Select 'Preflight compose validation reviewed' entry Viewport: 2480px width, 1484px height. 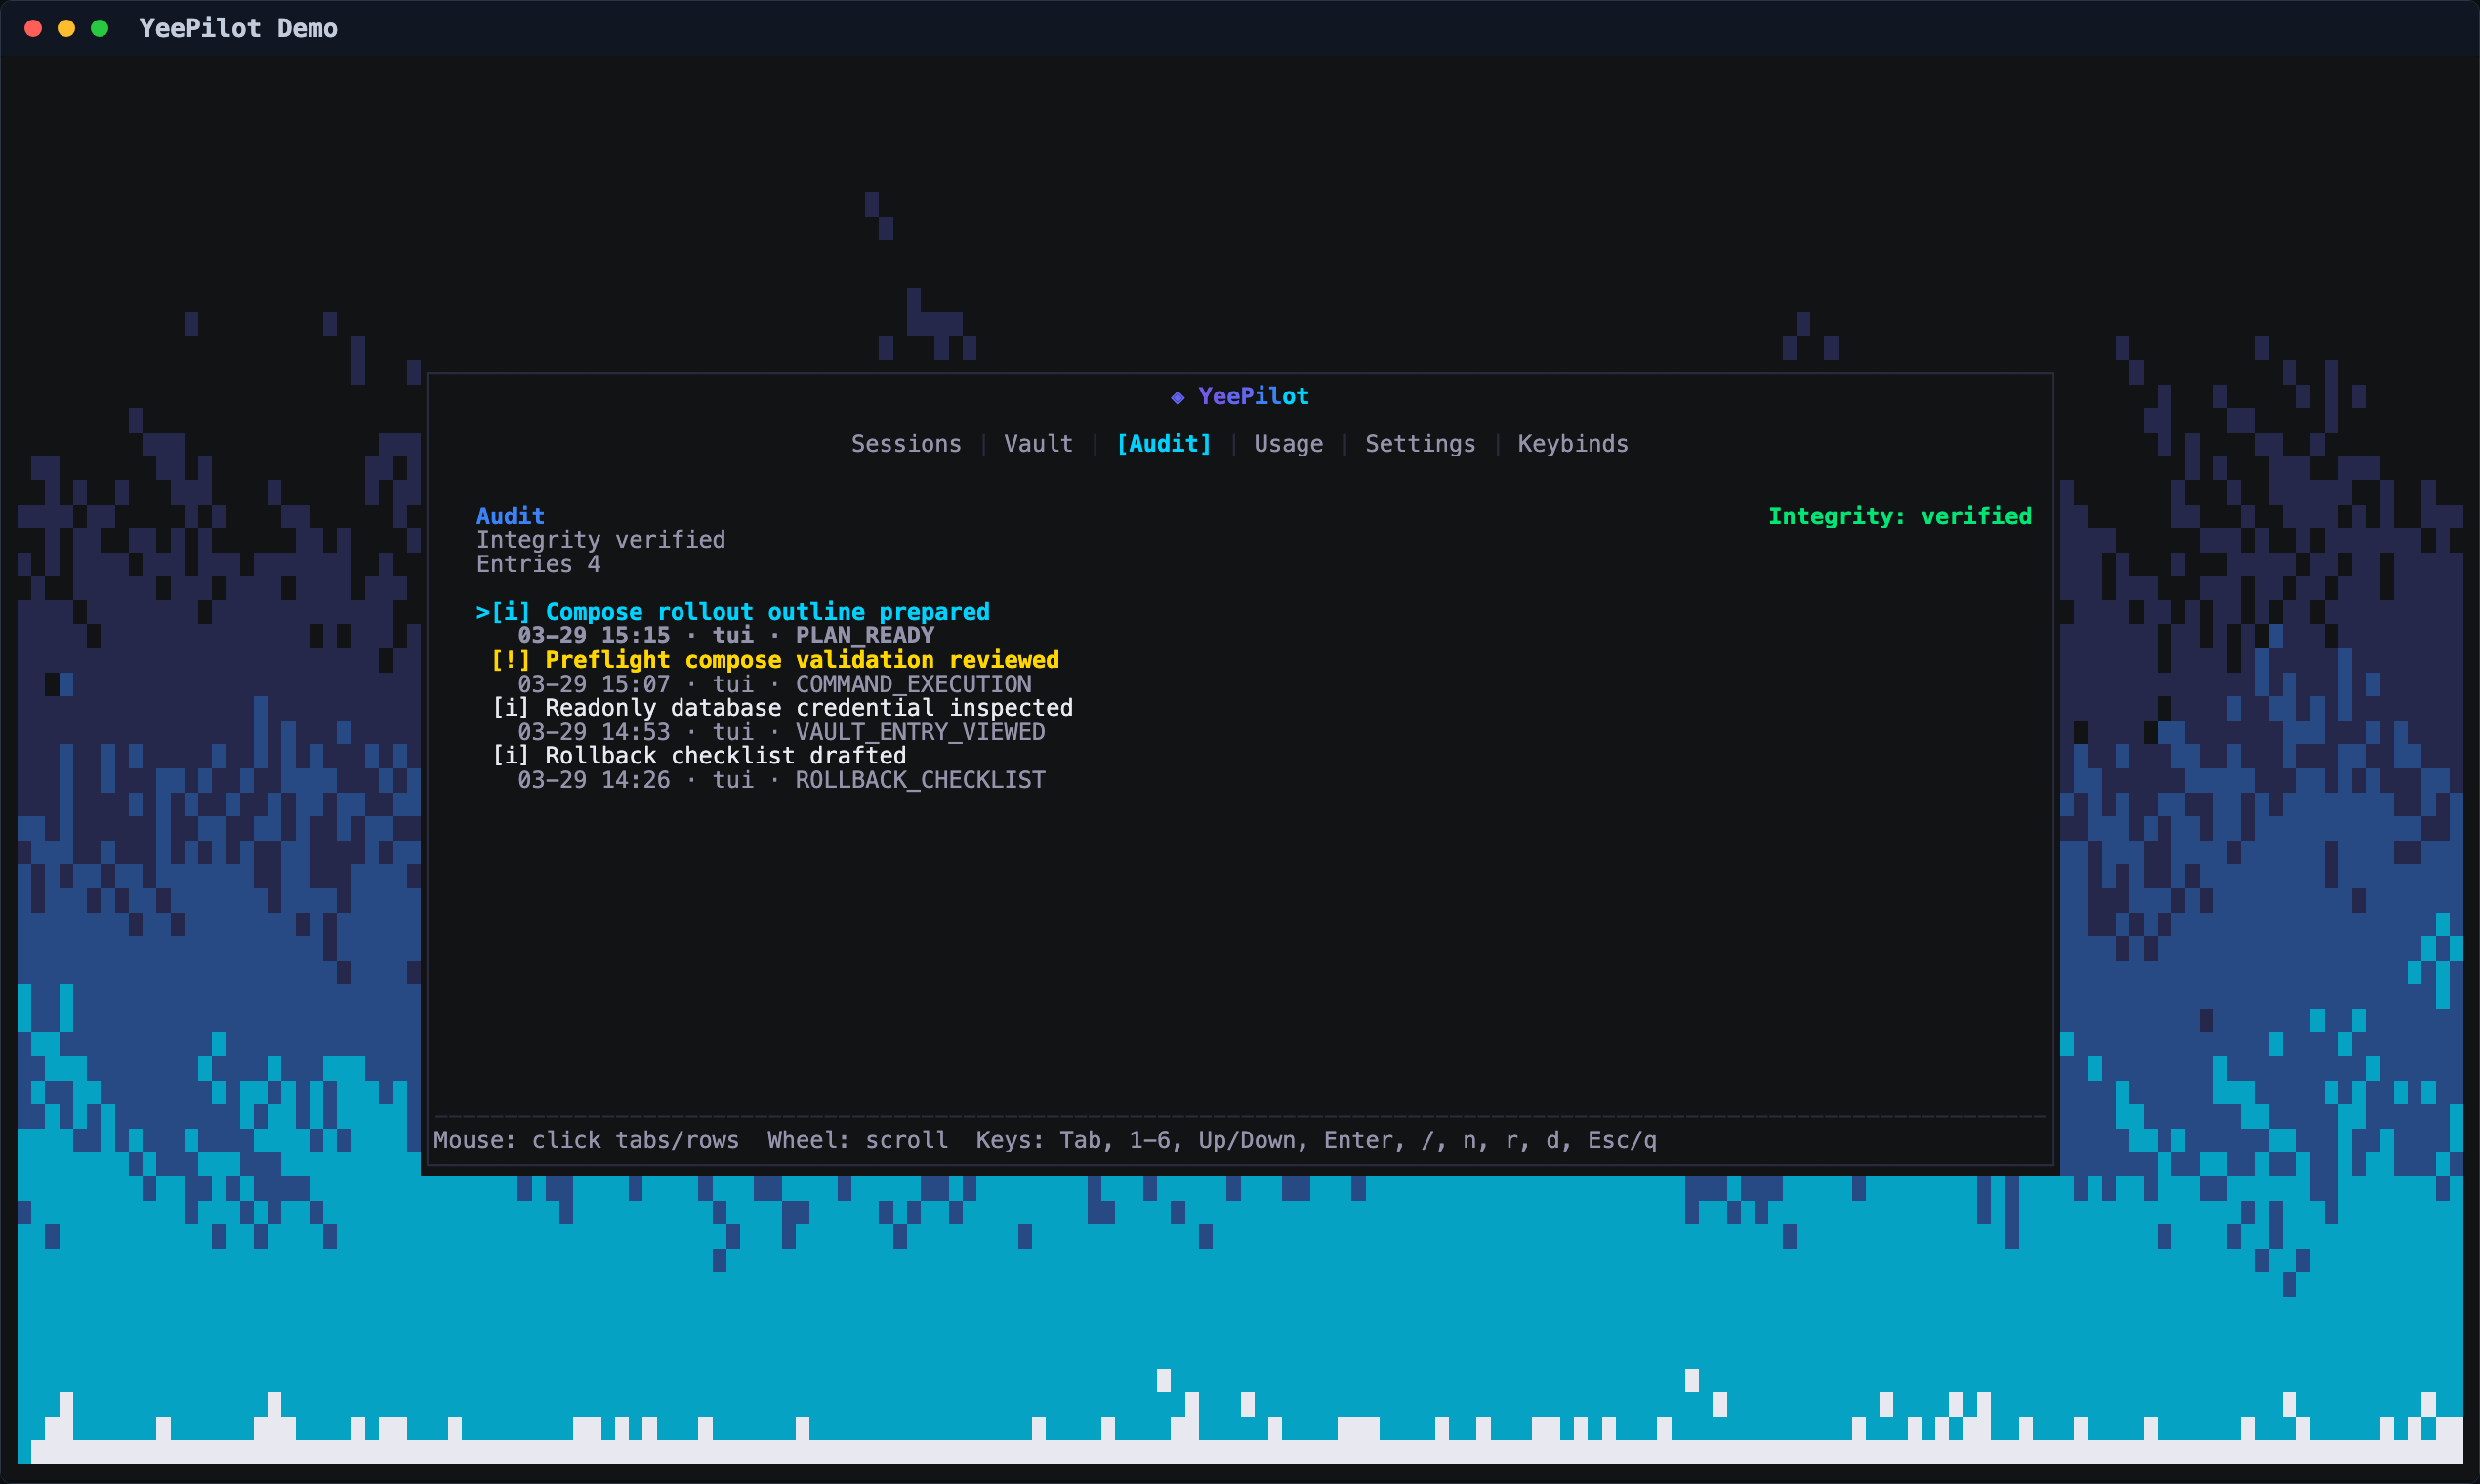click(775, 659)
